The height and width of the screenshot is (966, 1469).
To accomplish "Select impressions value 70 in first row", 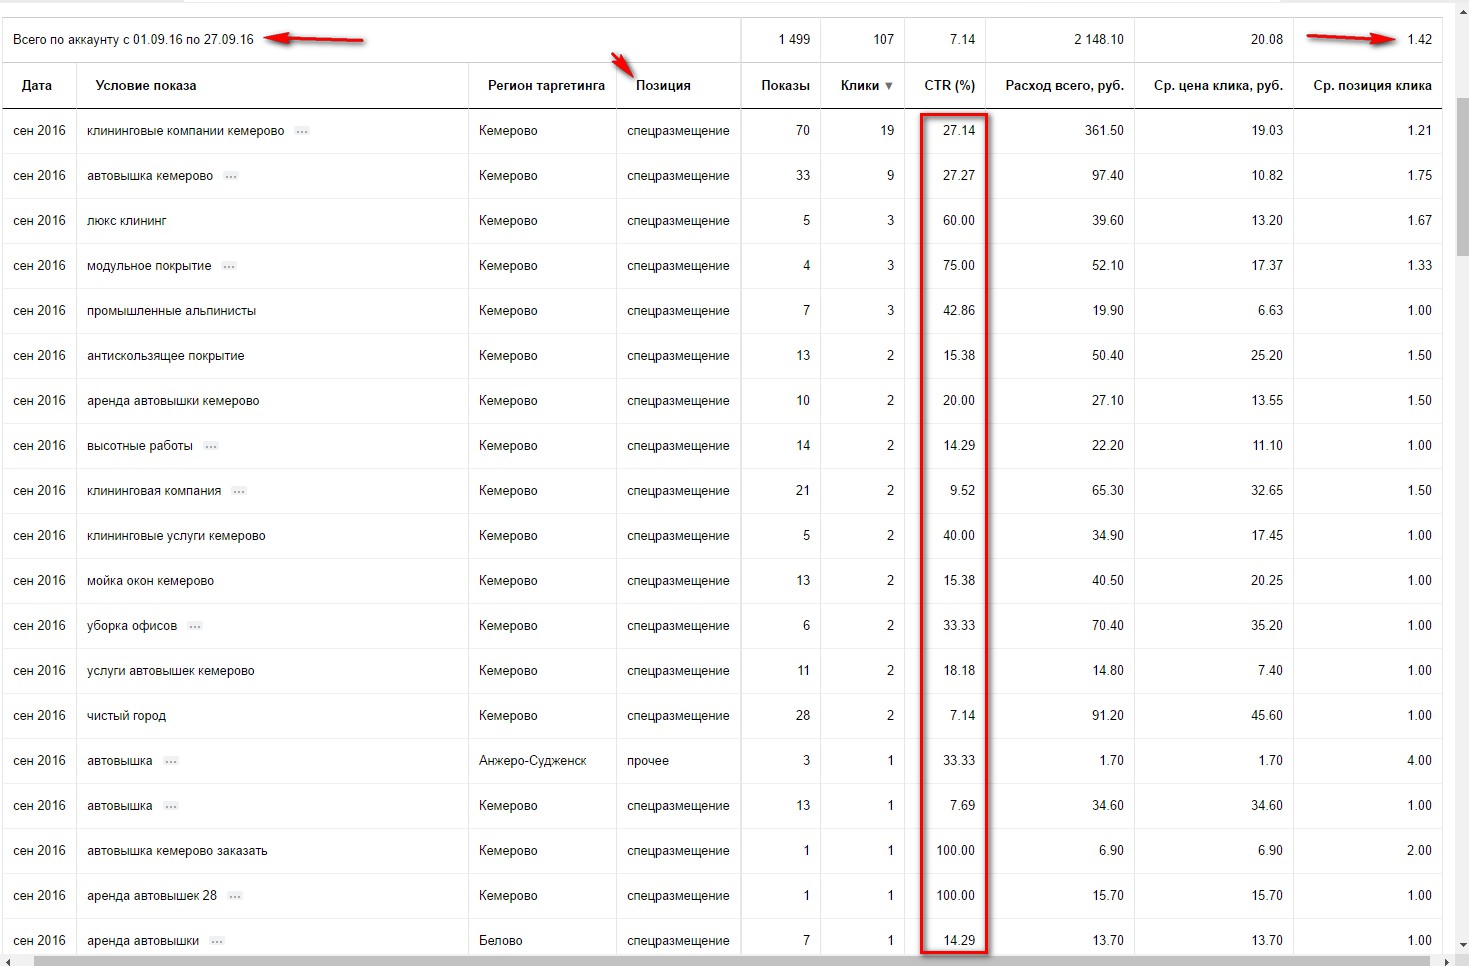I will point(803,130).
